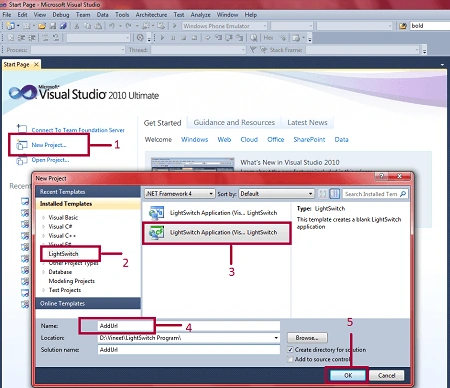Open the File menu
Screen dimensions: 450x388
pyautogui.click(x=7, y=15)
